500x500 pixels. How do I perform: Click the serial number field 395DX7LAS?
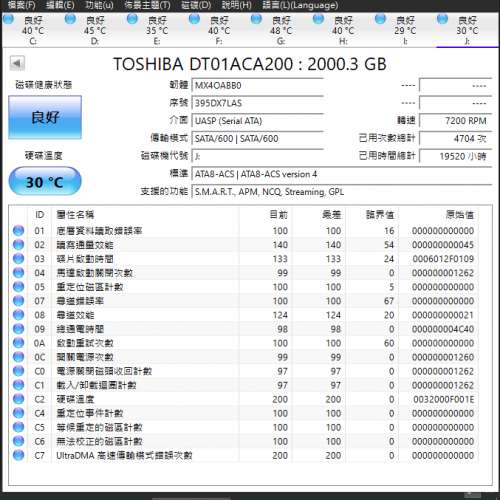click(x=258, y=103)
